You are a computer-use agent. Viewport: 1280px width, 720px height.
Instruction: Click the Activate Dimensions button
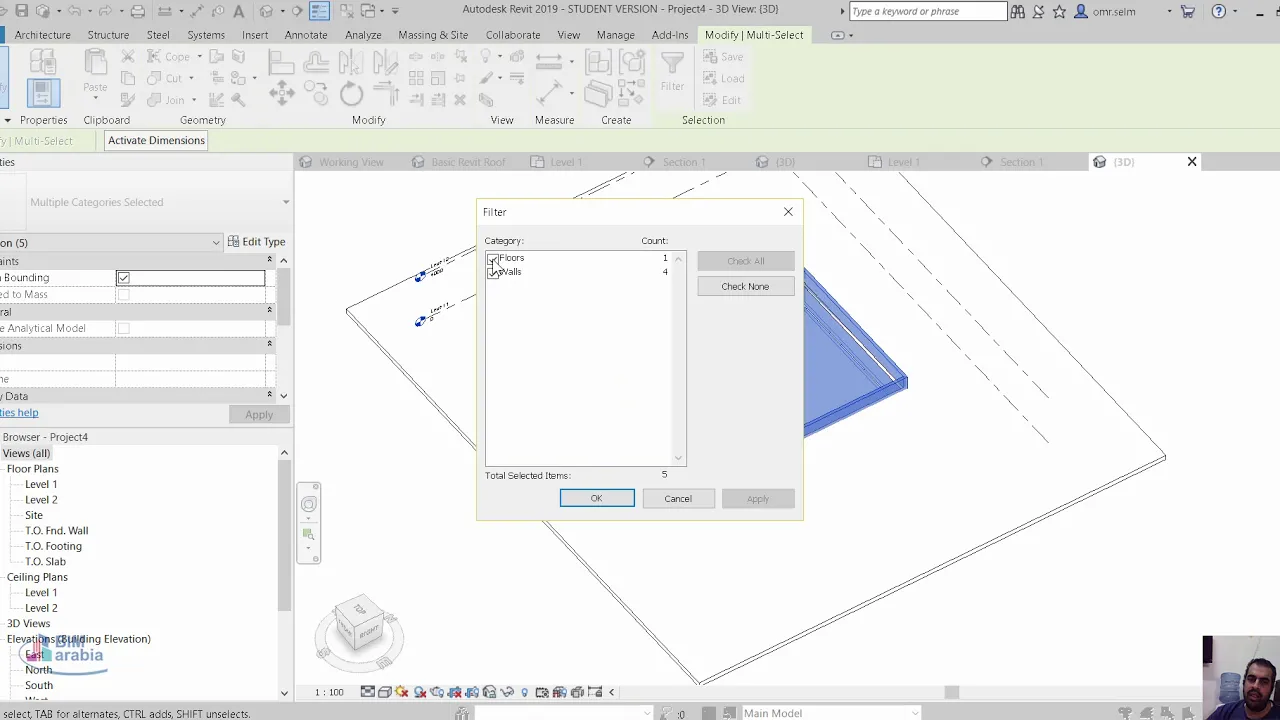(156, 141)
